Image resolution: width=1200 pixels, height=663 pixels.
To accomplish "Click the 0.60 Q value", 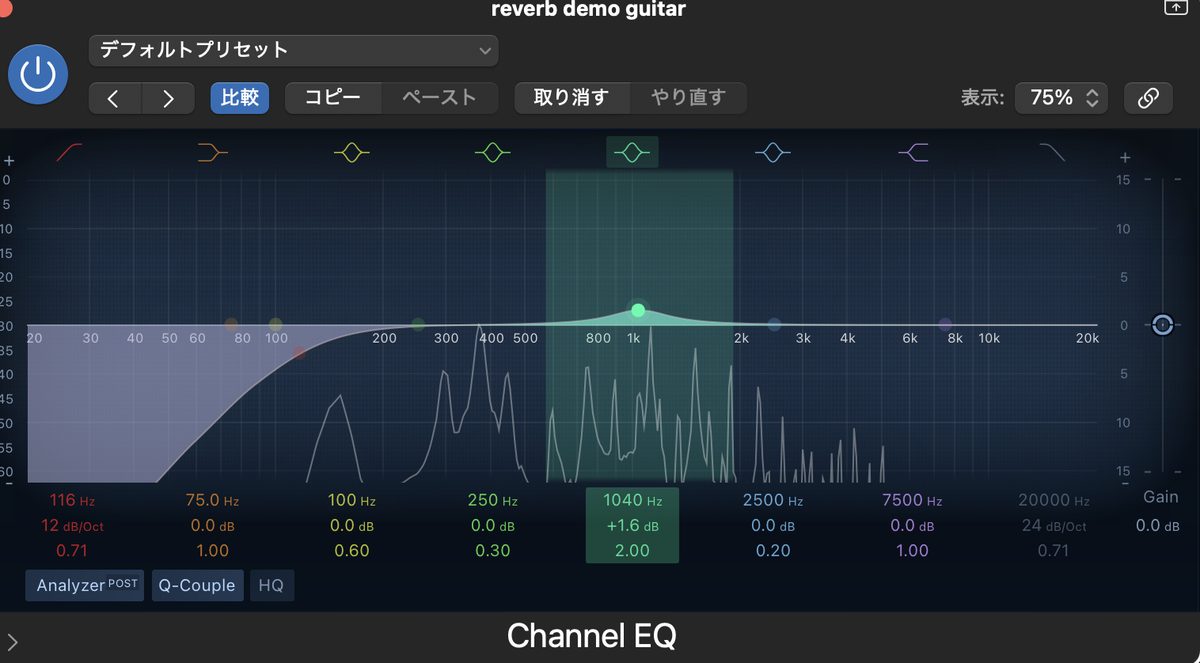I will pyautogui.click(x=352, y=551).
